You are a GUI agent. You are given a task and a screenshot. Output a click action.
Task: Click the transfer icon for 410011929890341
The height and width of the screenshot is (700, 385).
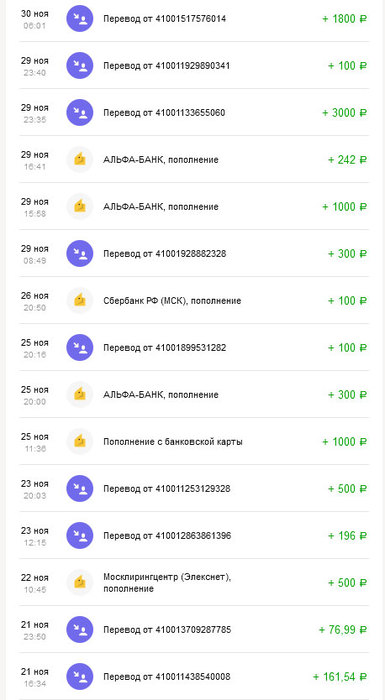[x=80, y=66]
